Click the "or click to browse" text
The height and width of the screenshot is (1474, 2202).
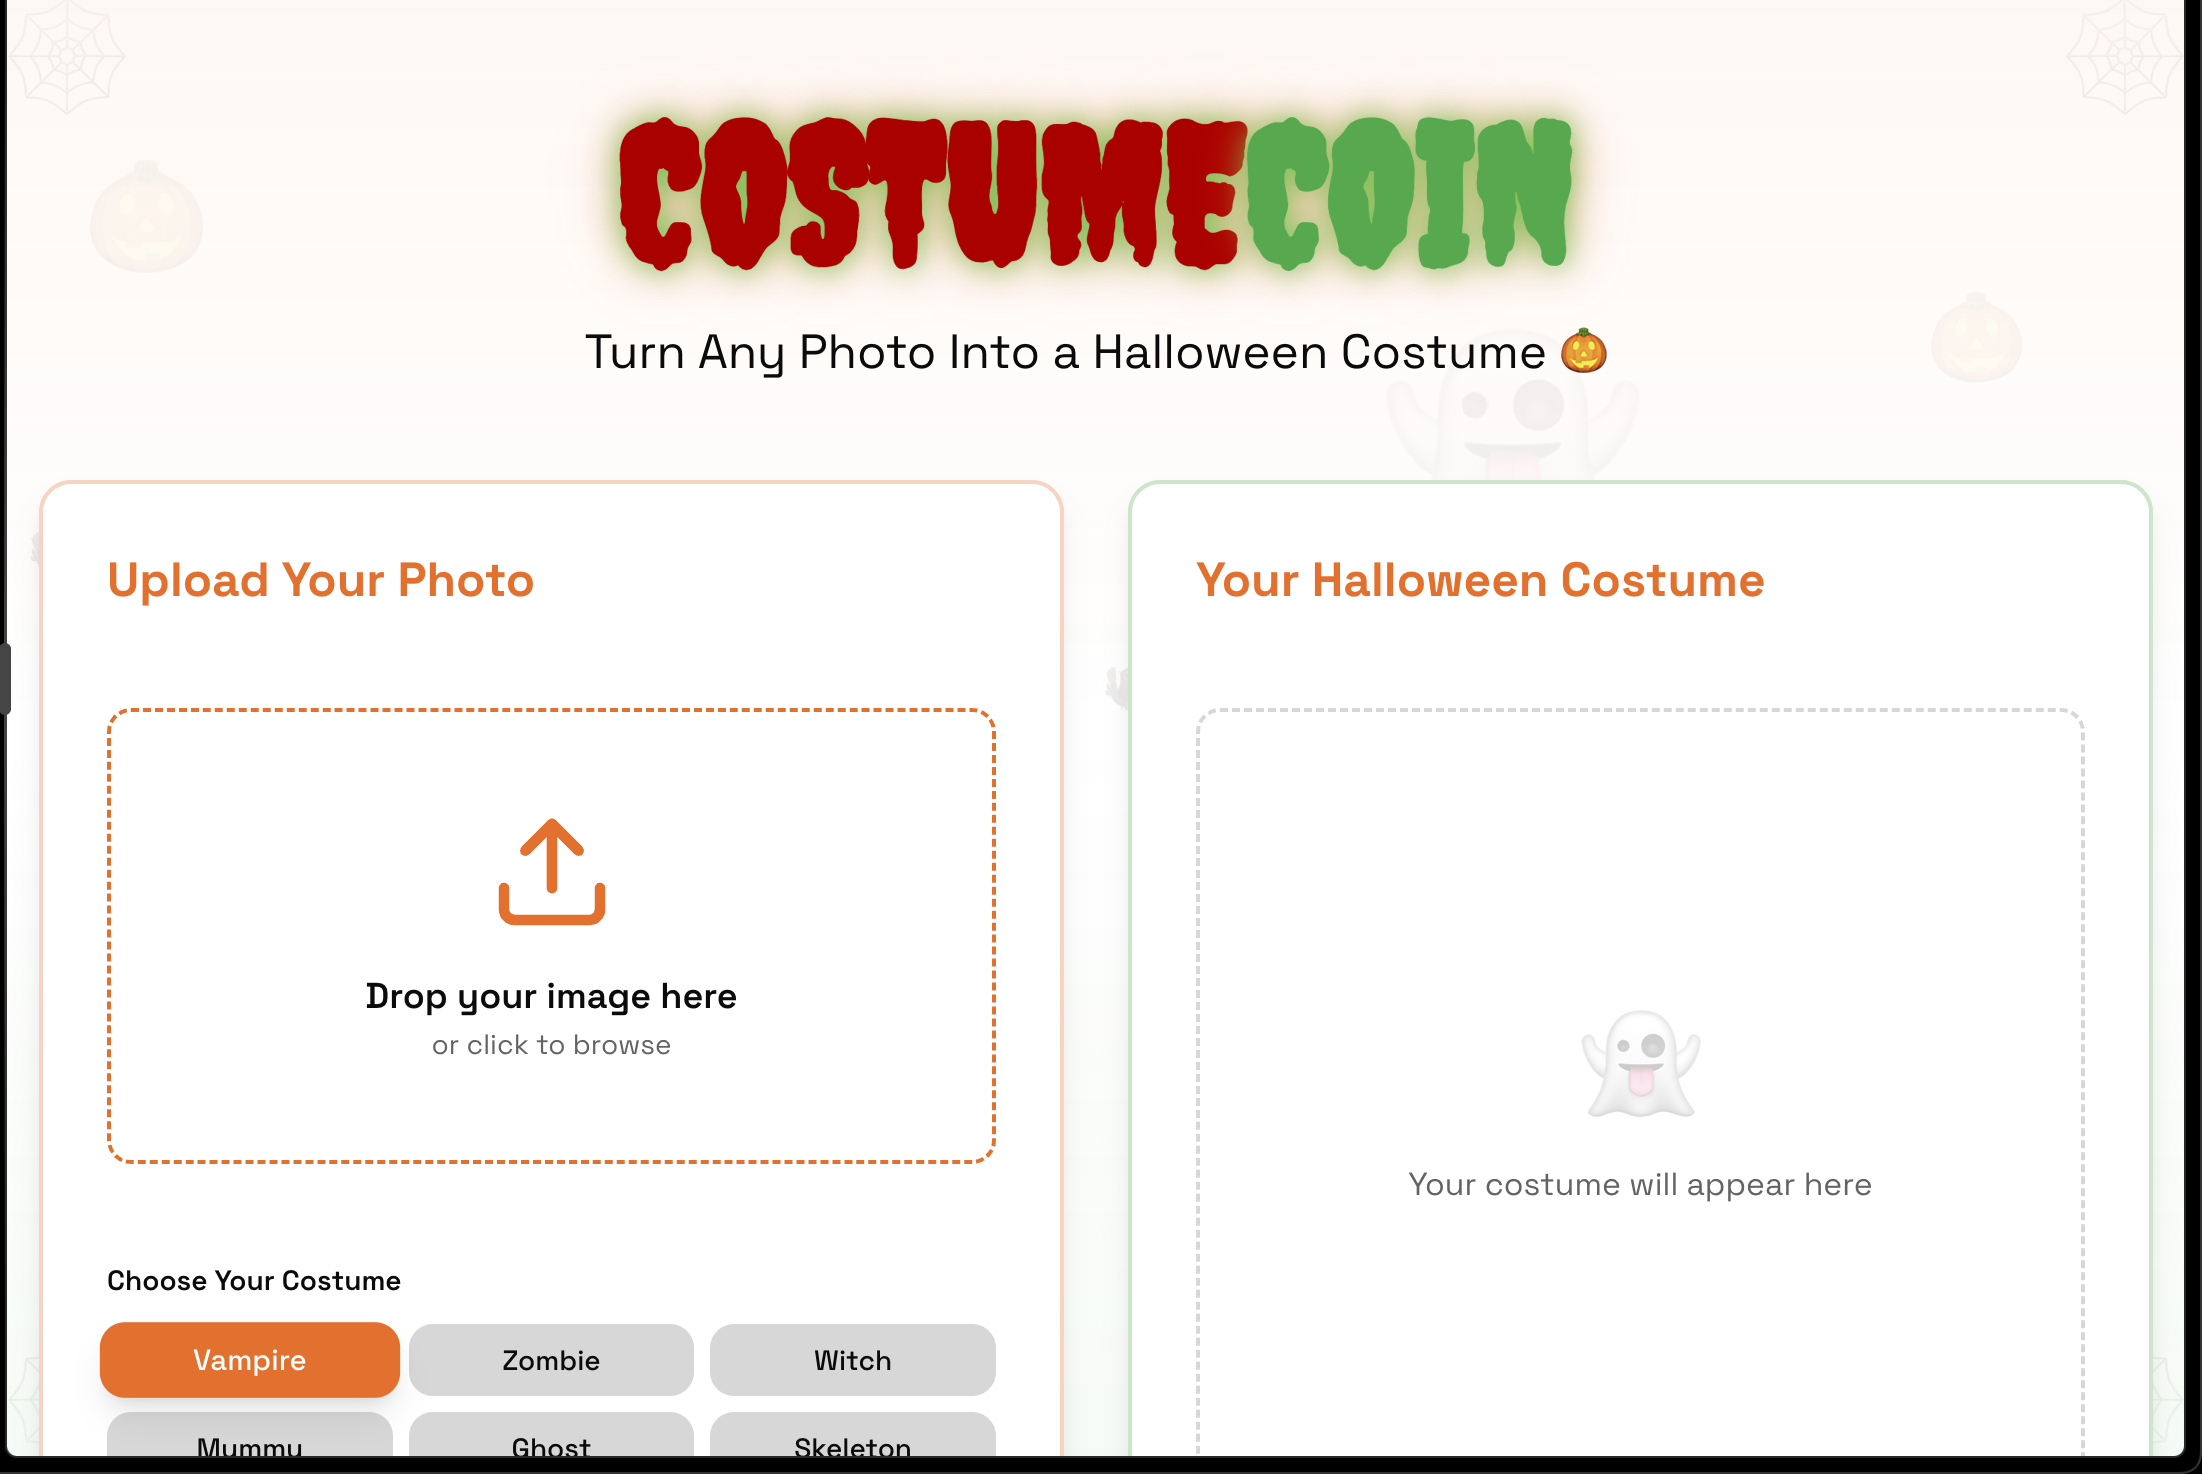[x=551, y=1045]
